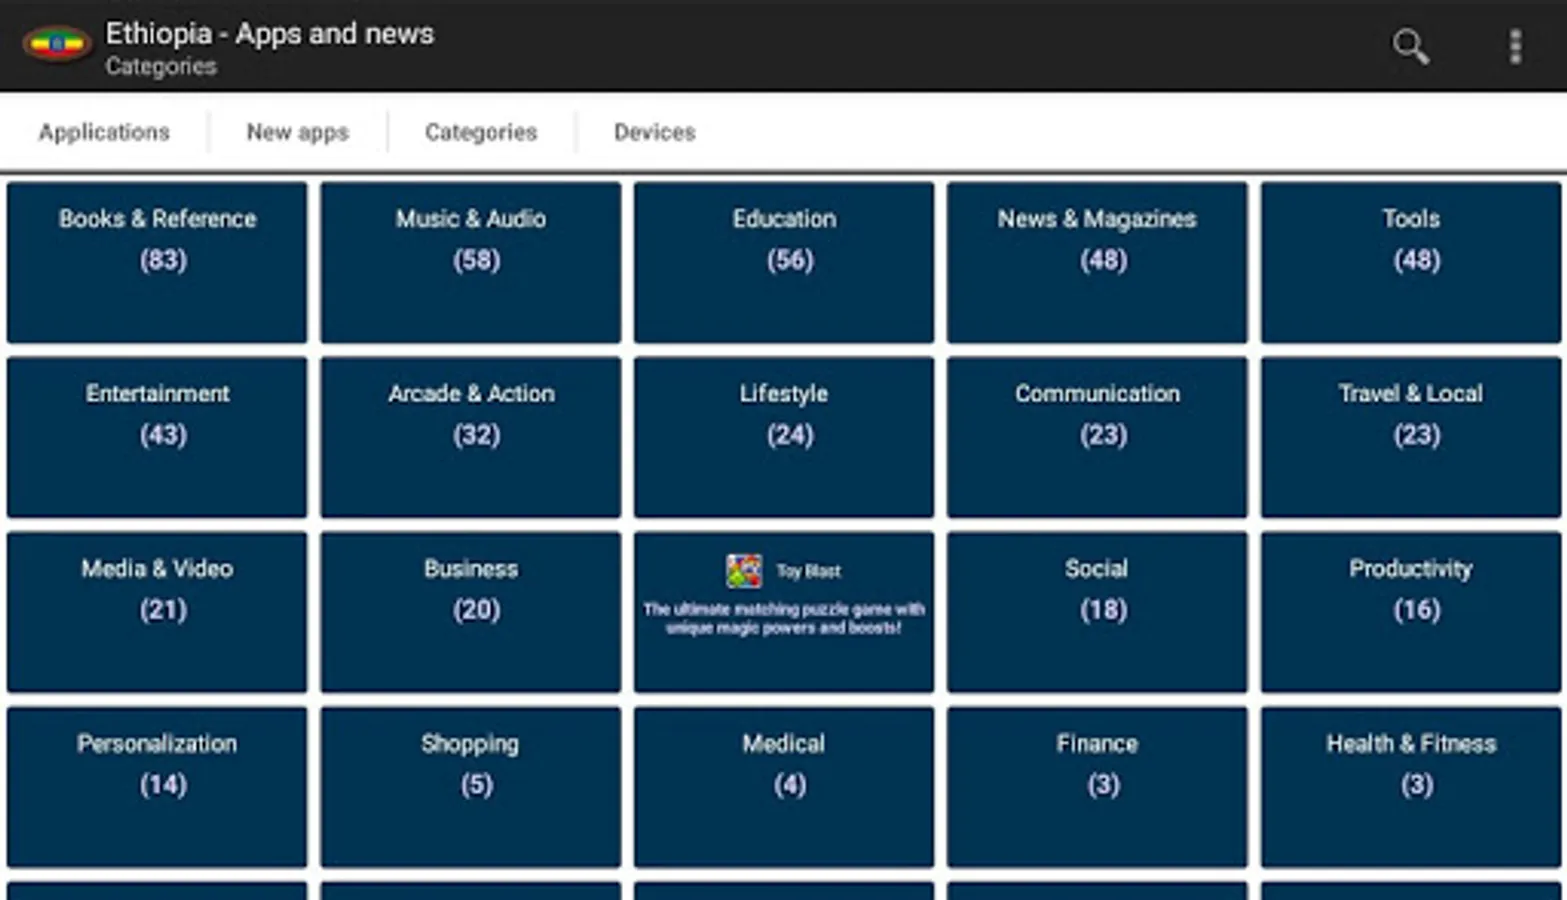Open the Finance category tile

point(1097,787)
